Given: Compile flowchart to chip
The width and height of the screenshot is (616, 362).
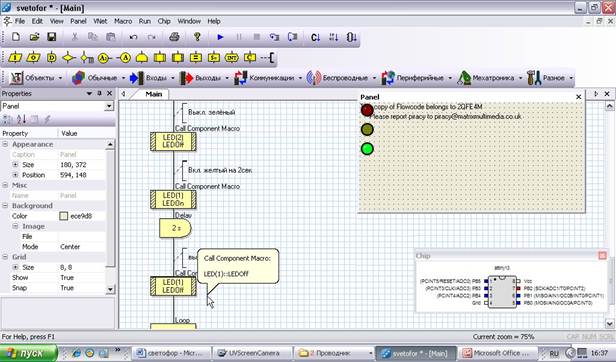Looking at the screenshot, I should point(352,37).
